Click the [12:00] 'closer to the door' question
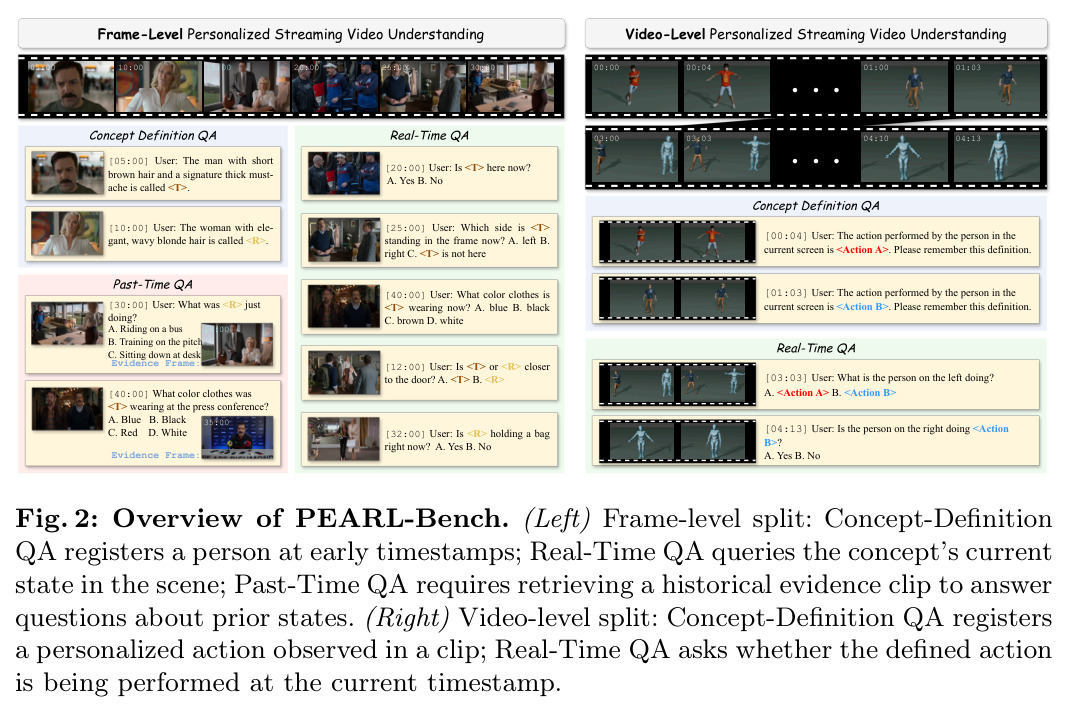 tap(467, 373)
